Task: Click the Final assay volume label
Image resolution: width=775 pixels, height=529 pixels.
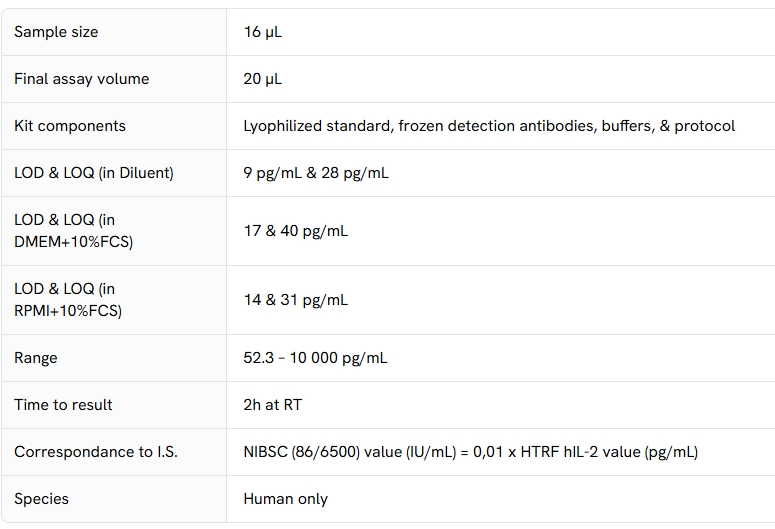Action: [82, 79]
